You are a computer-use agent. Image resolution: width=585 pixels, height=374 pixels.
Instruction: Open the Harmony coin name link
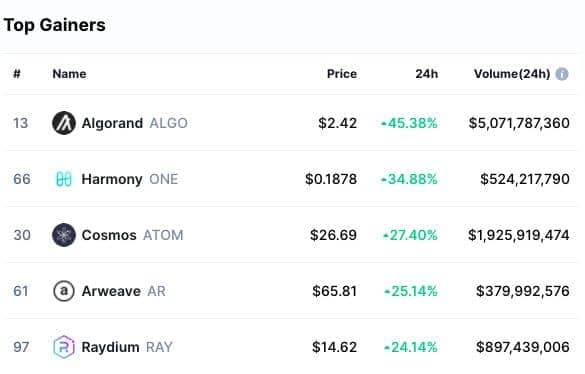[112, 179]
